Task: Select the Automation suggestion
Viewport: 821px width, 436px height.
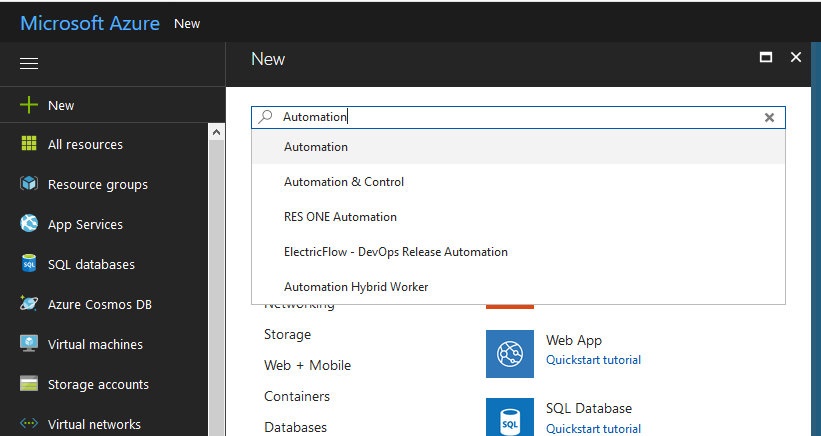Action: (518, 147)
